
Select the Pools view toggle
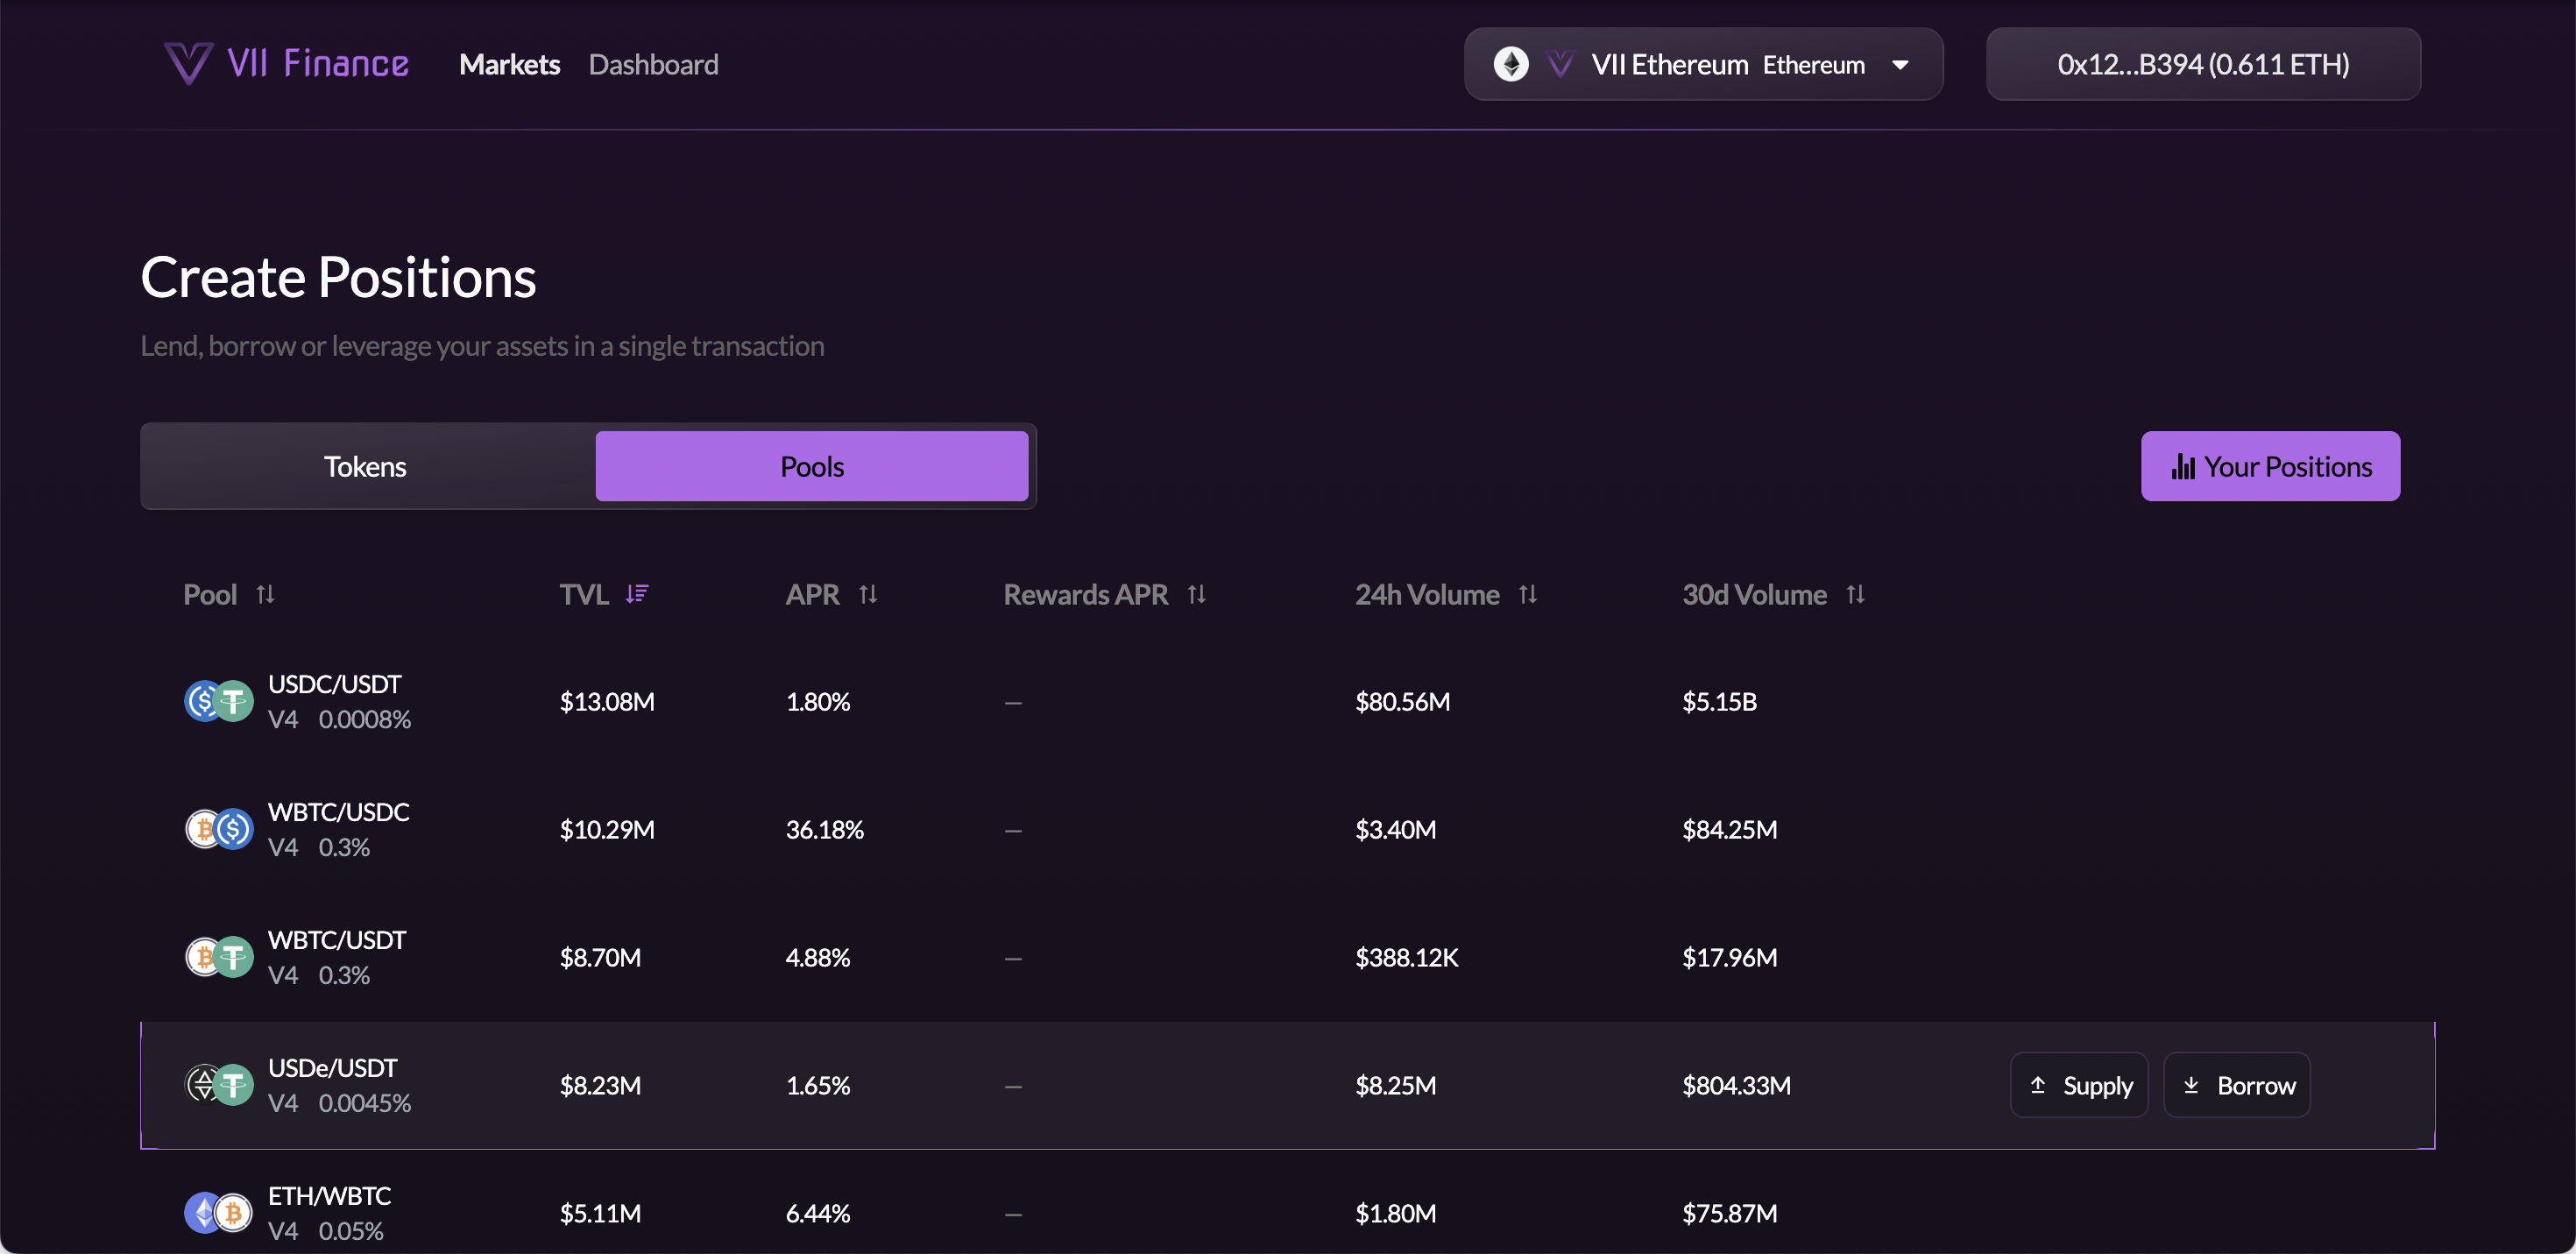811,466
